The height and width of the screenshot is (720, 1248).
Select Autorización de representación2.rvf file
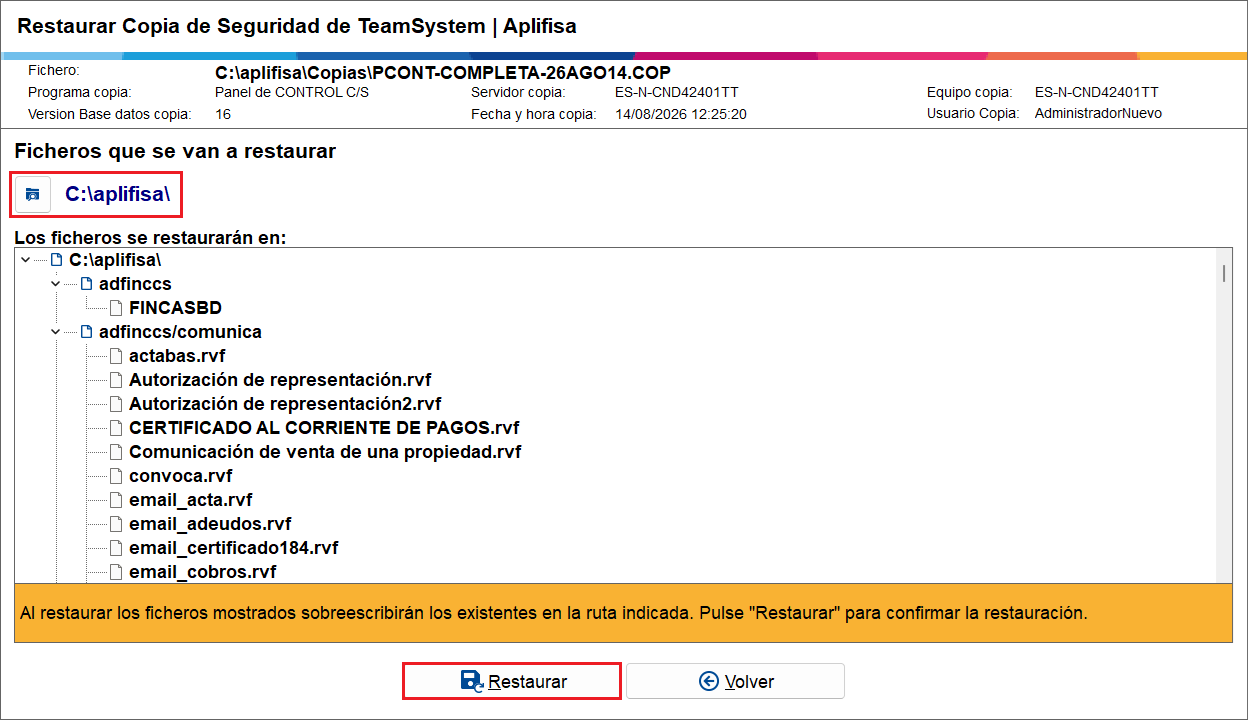285,404
